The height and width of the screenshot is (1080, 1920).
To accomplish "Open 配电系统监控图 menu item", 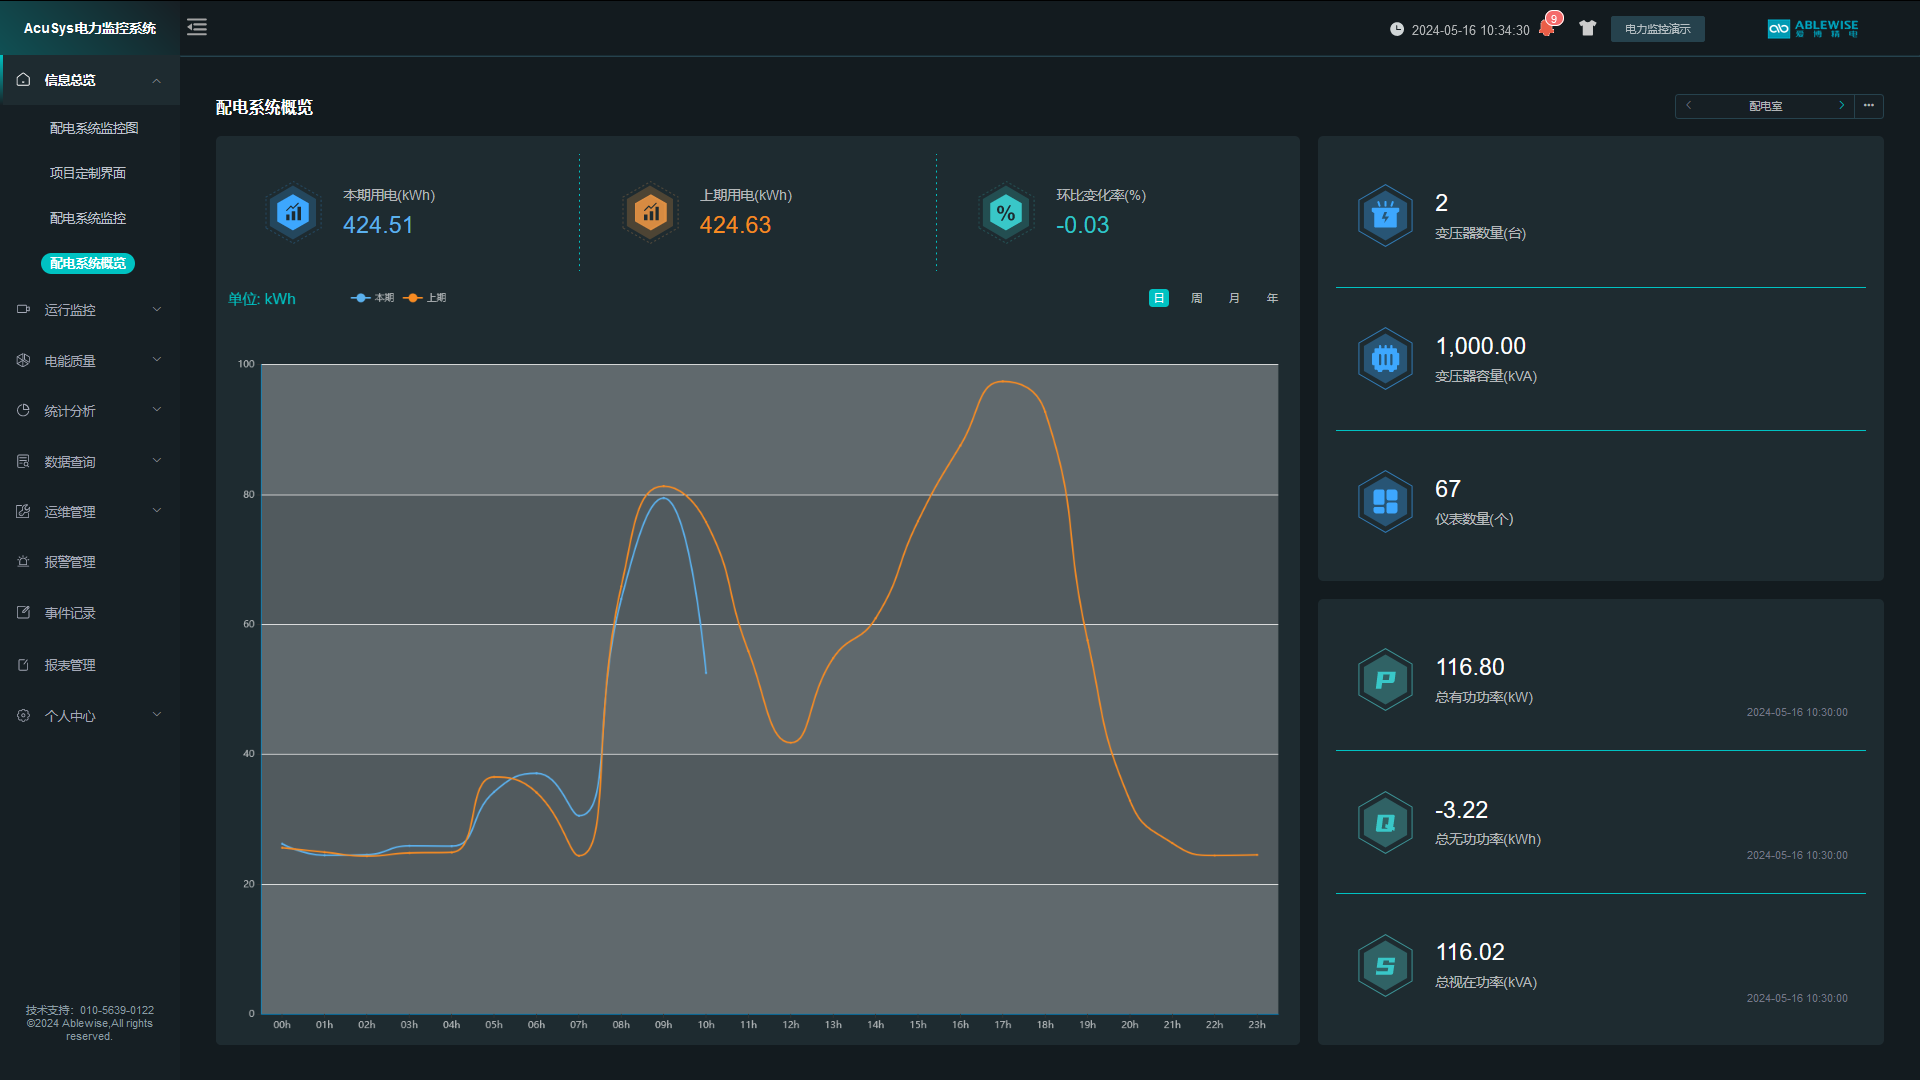I will click(x=94, y=128).
